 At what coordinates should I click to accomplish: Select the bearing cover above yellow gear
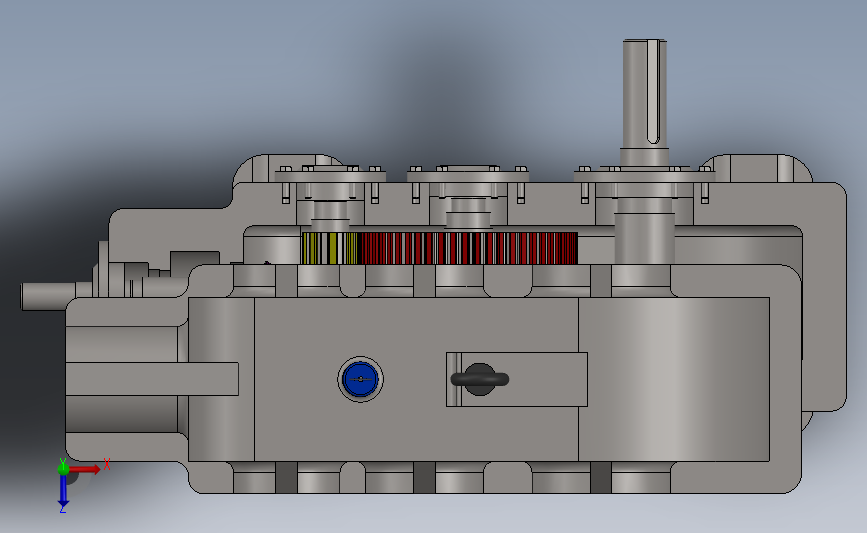[x=330, y=176]
